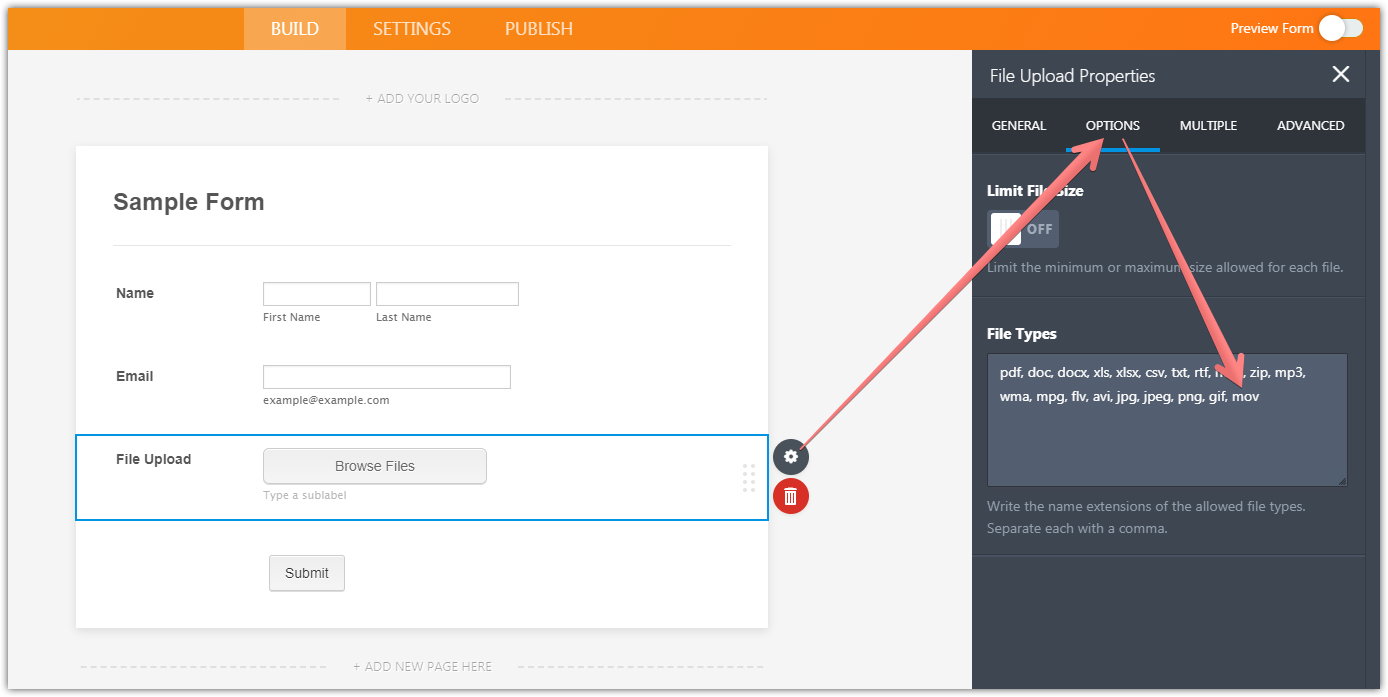Image resolution: width=1388 pixels, height=697 pixels.
Task: Grab the dotted drag handle on File Upload
Action: pos(749,478)
